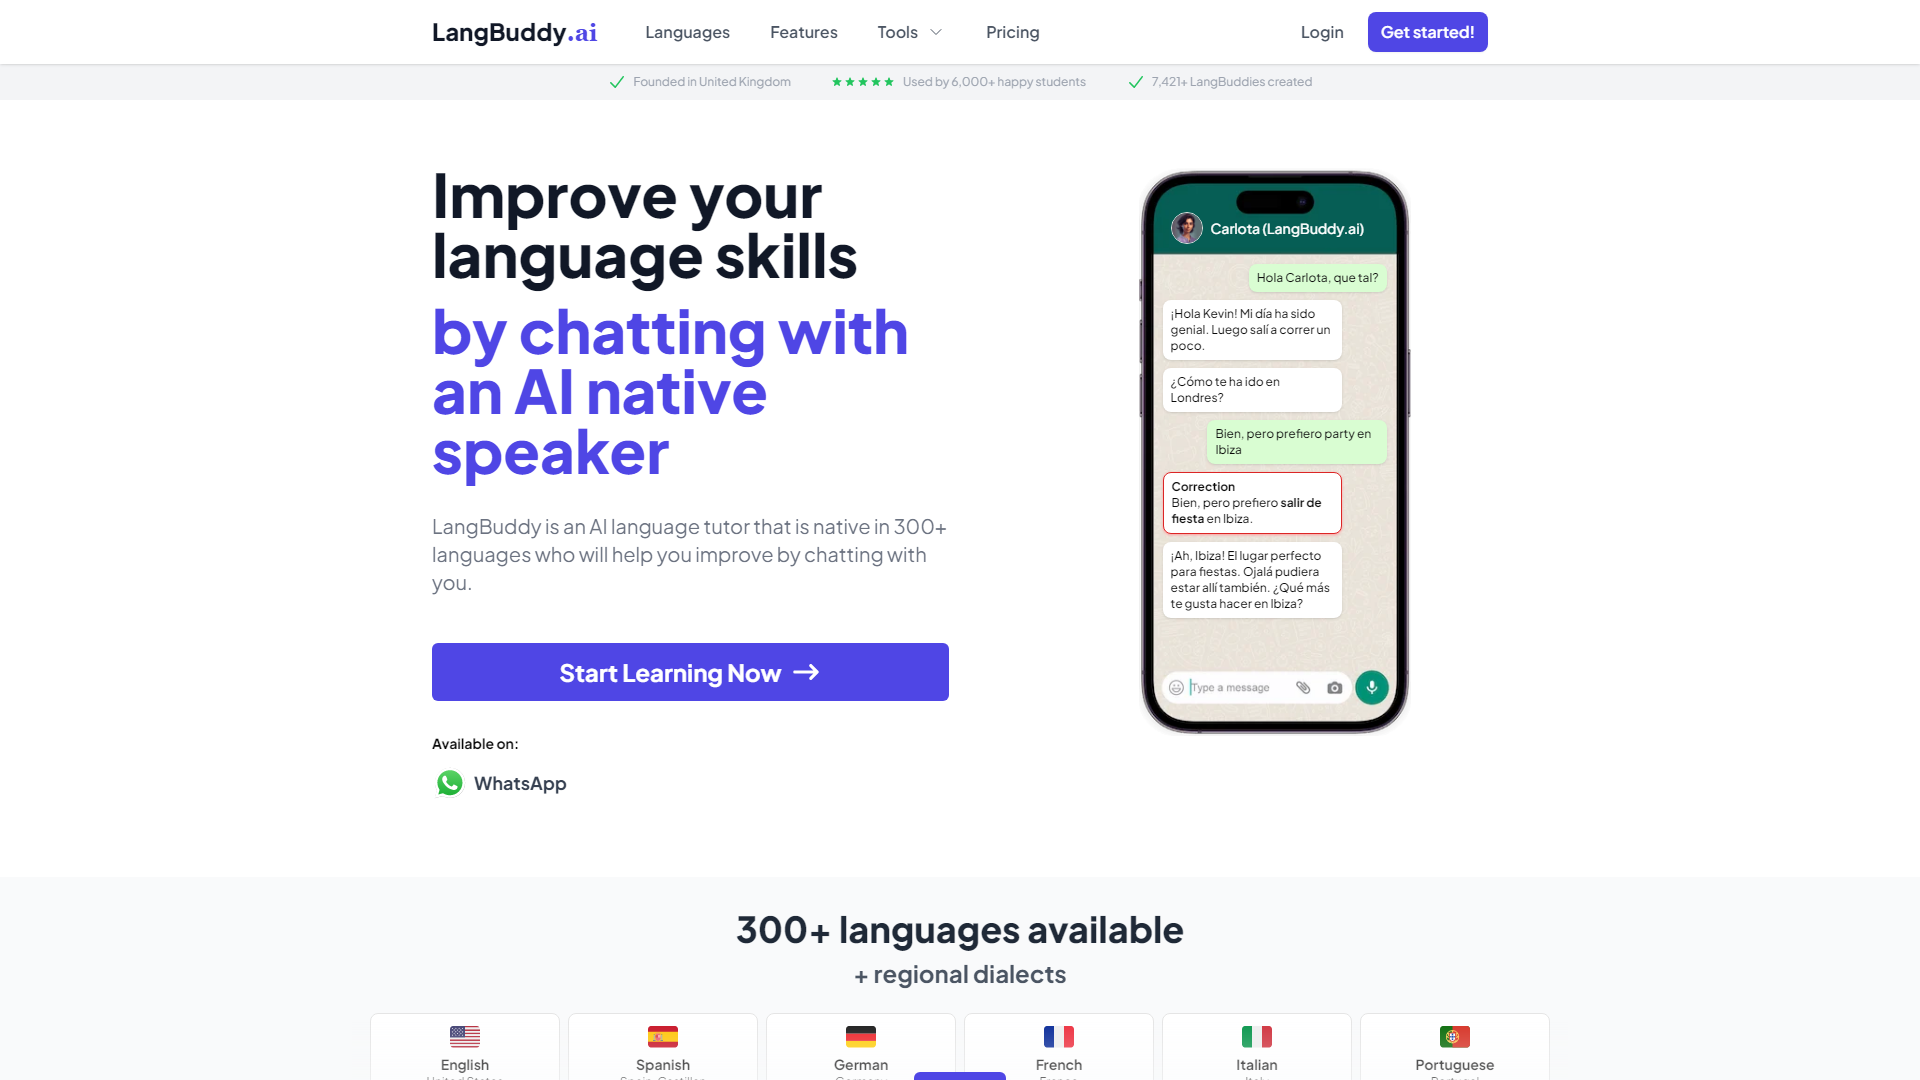
Task: Click the microphone icon in chat interface
Action: click(x=1369, y=686)
